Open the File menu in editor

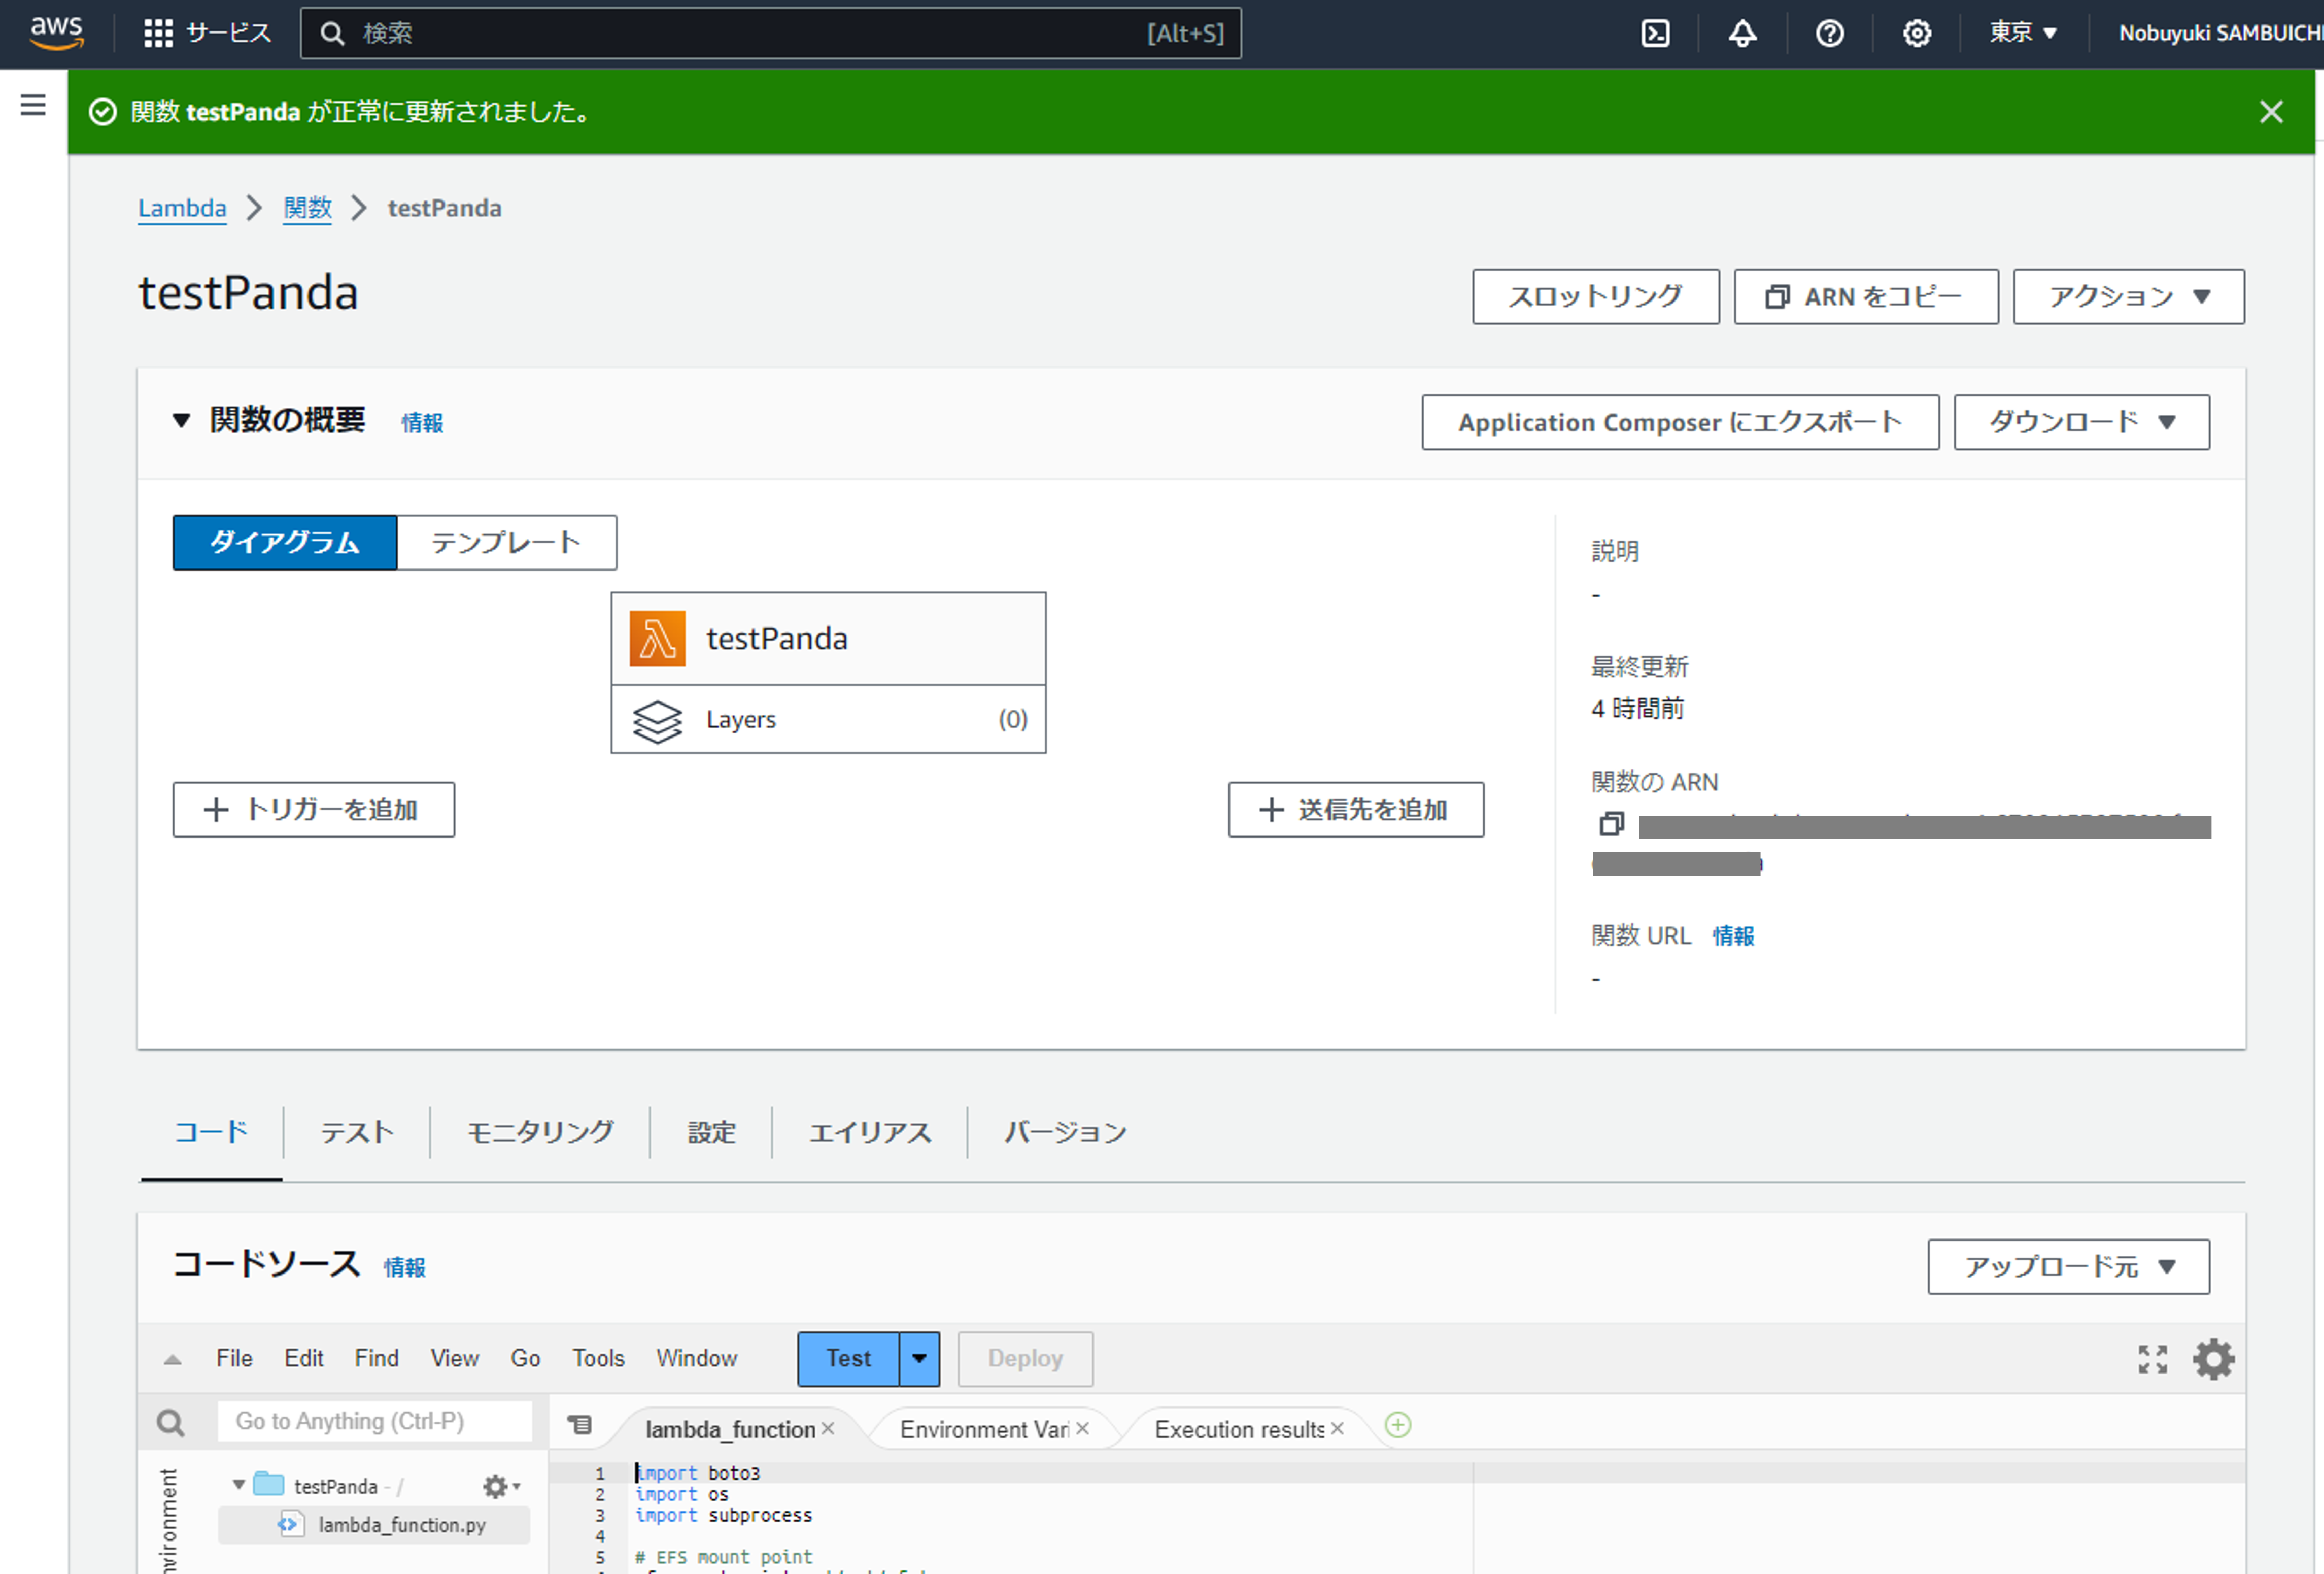click(x=234, y=1359)
